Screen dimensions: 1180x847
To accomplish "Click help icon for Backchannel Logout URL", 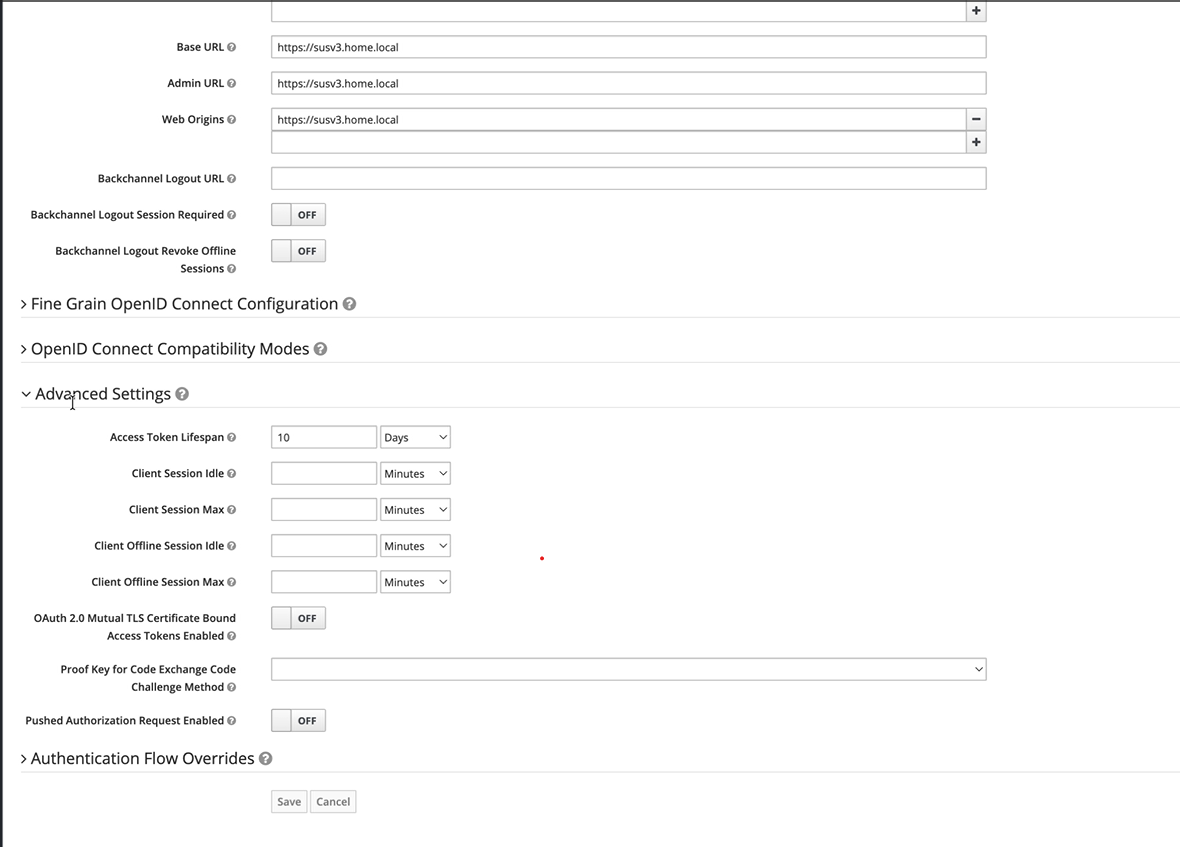I will point(232,179).
